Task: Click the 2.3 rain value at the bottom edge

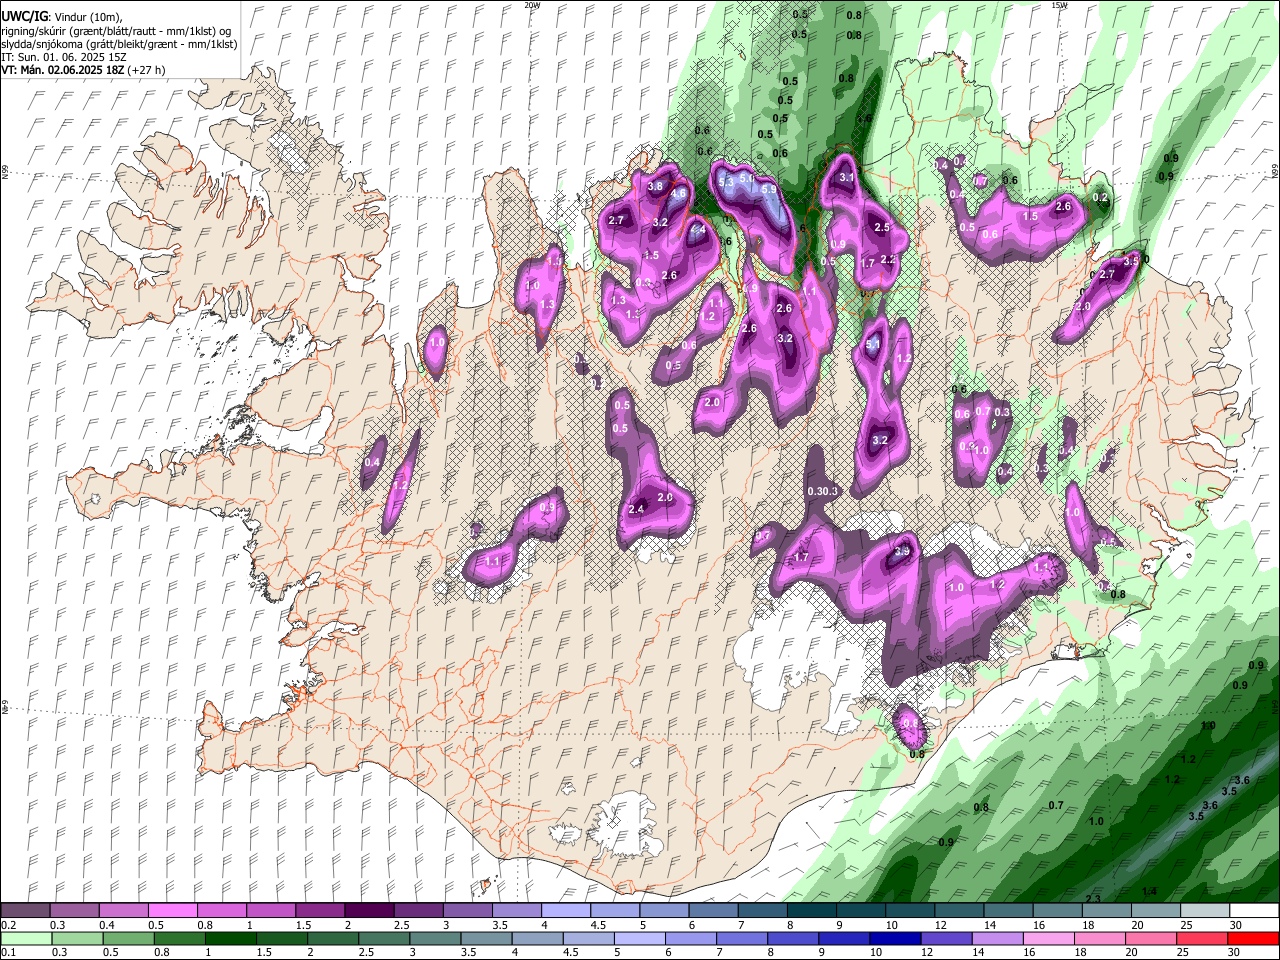Action: [1093, 899]
